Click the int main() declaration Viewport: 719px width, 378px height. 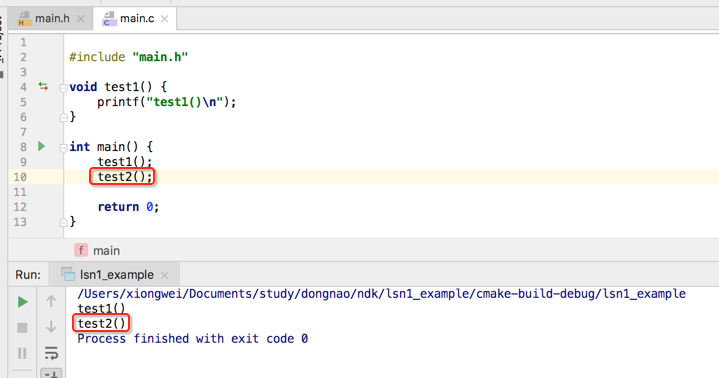pos(111,147)
